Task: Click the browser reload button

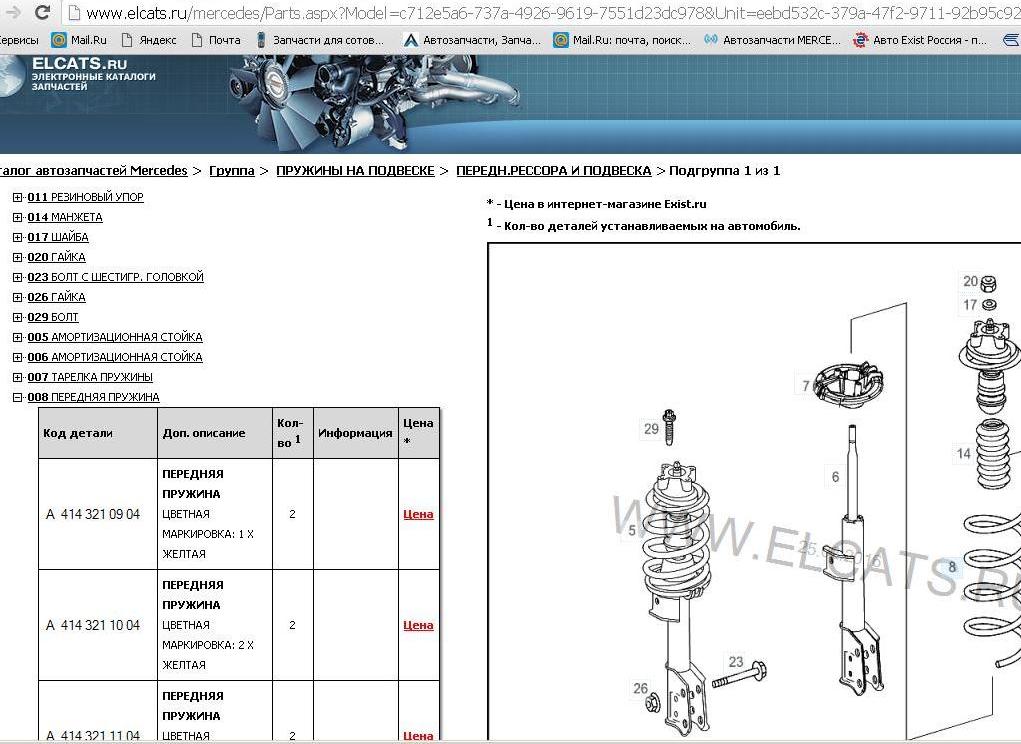Action: pos(42,13)
